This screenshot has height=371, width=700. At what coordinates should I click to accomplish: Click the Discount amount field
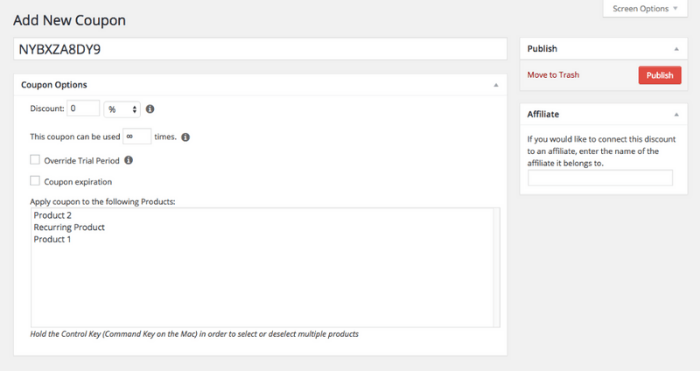point(83,108)
